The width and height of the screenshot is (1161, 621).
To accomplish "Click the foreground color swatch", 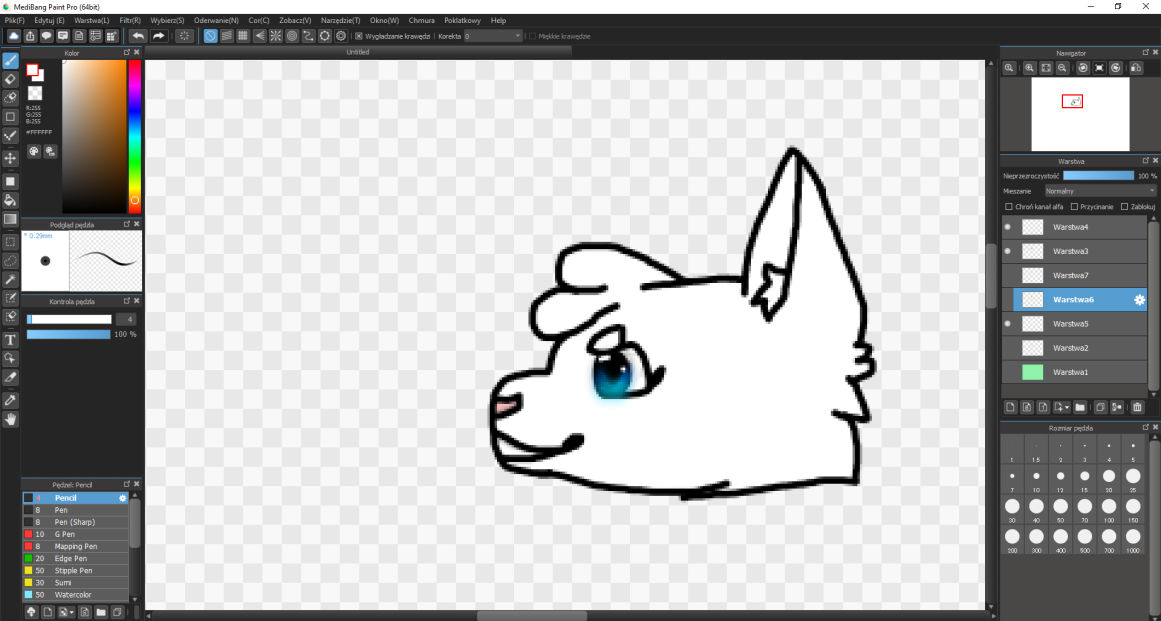I will point(32,70).
